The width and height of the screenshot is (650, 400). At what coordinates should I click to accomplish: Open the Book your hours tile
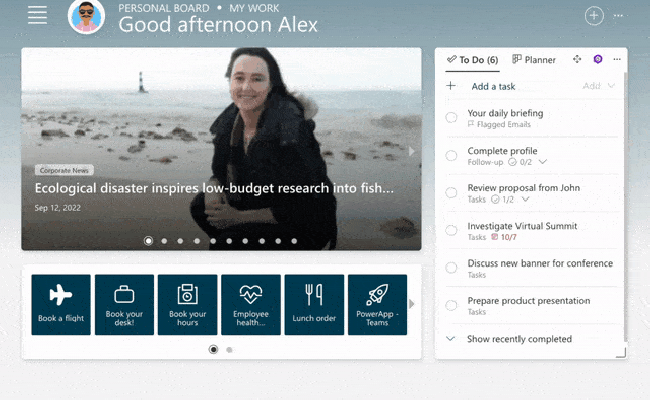coord(187,305)
